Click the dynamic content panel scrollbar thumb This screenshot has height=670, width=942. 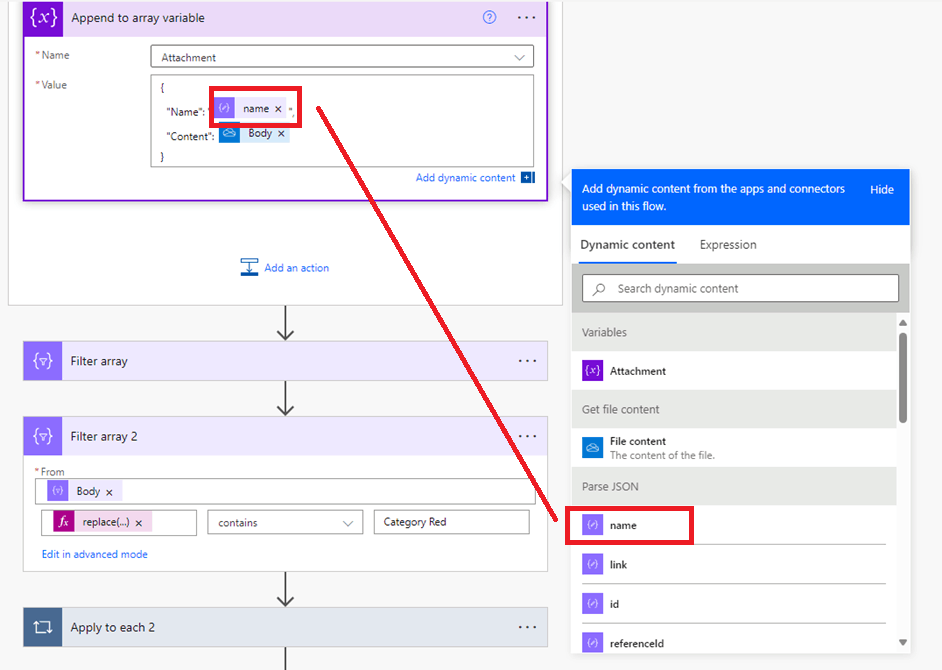point(902,377)
